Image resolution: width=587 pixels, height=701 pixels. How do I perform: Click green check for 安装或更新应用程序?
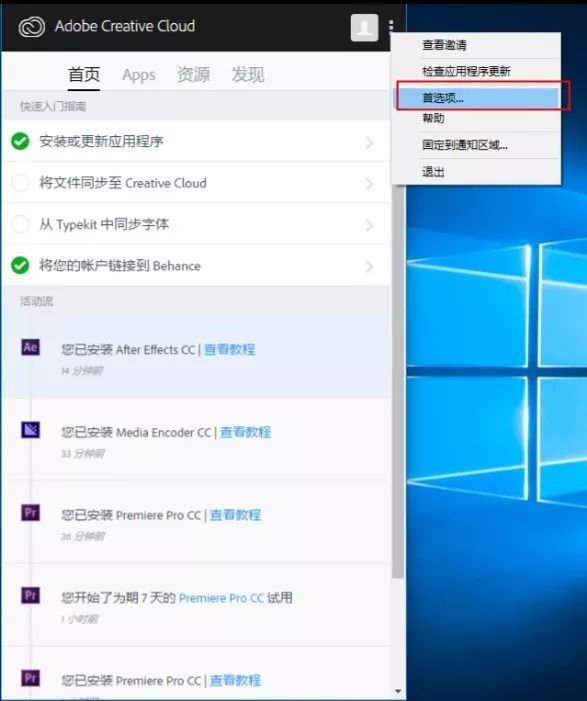coord(20,141)
